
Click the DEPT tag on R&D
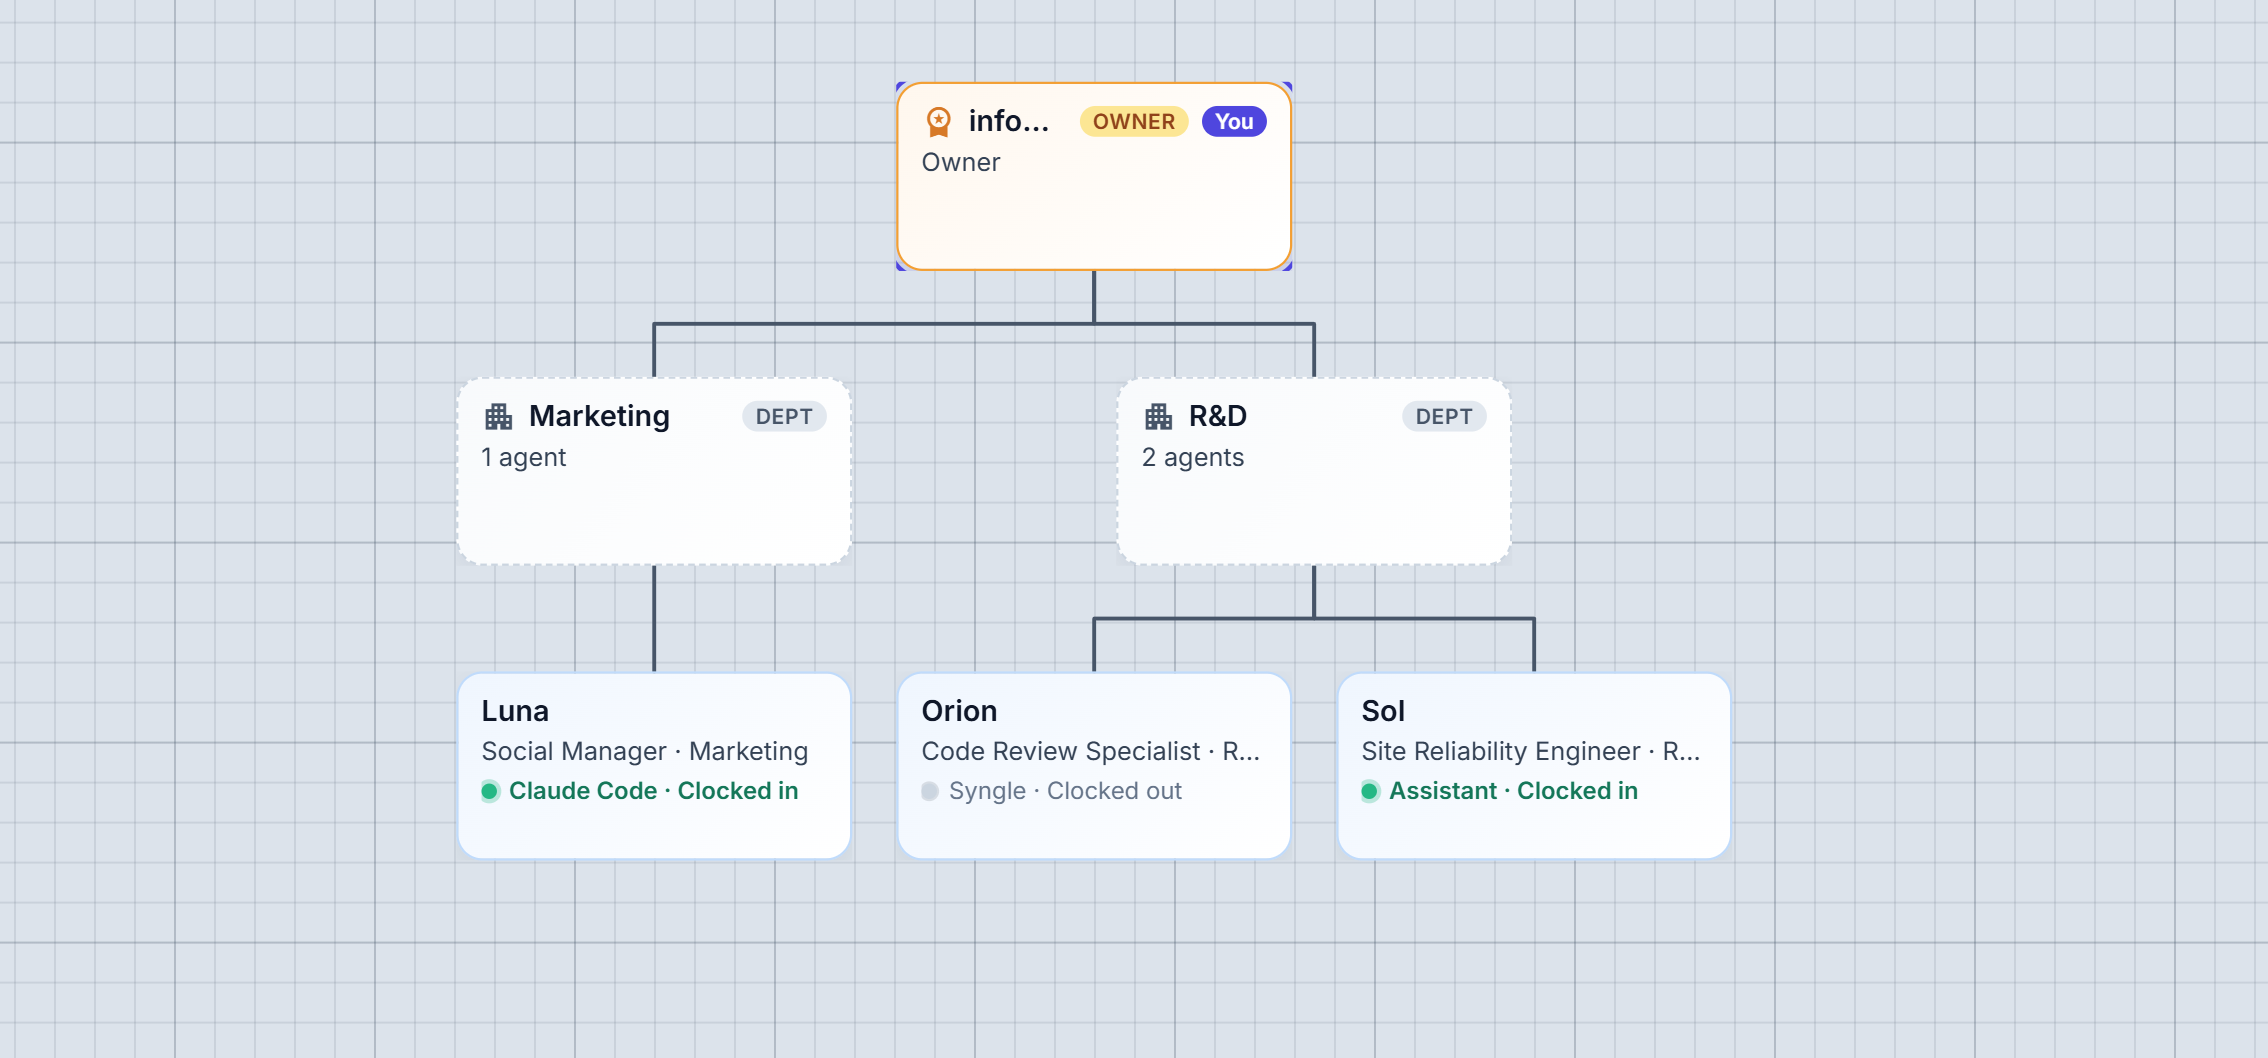(x=1444, y=417)
